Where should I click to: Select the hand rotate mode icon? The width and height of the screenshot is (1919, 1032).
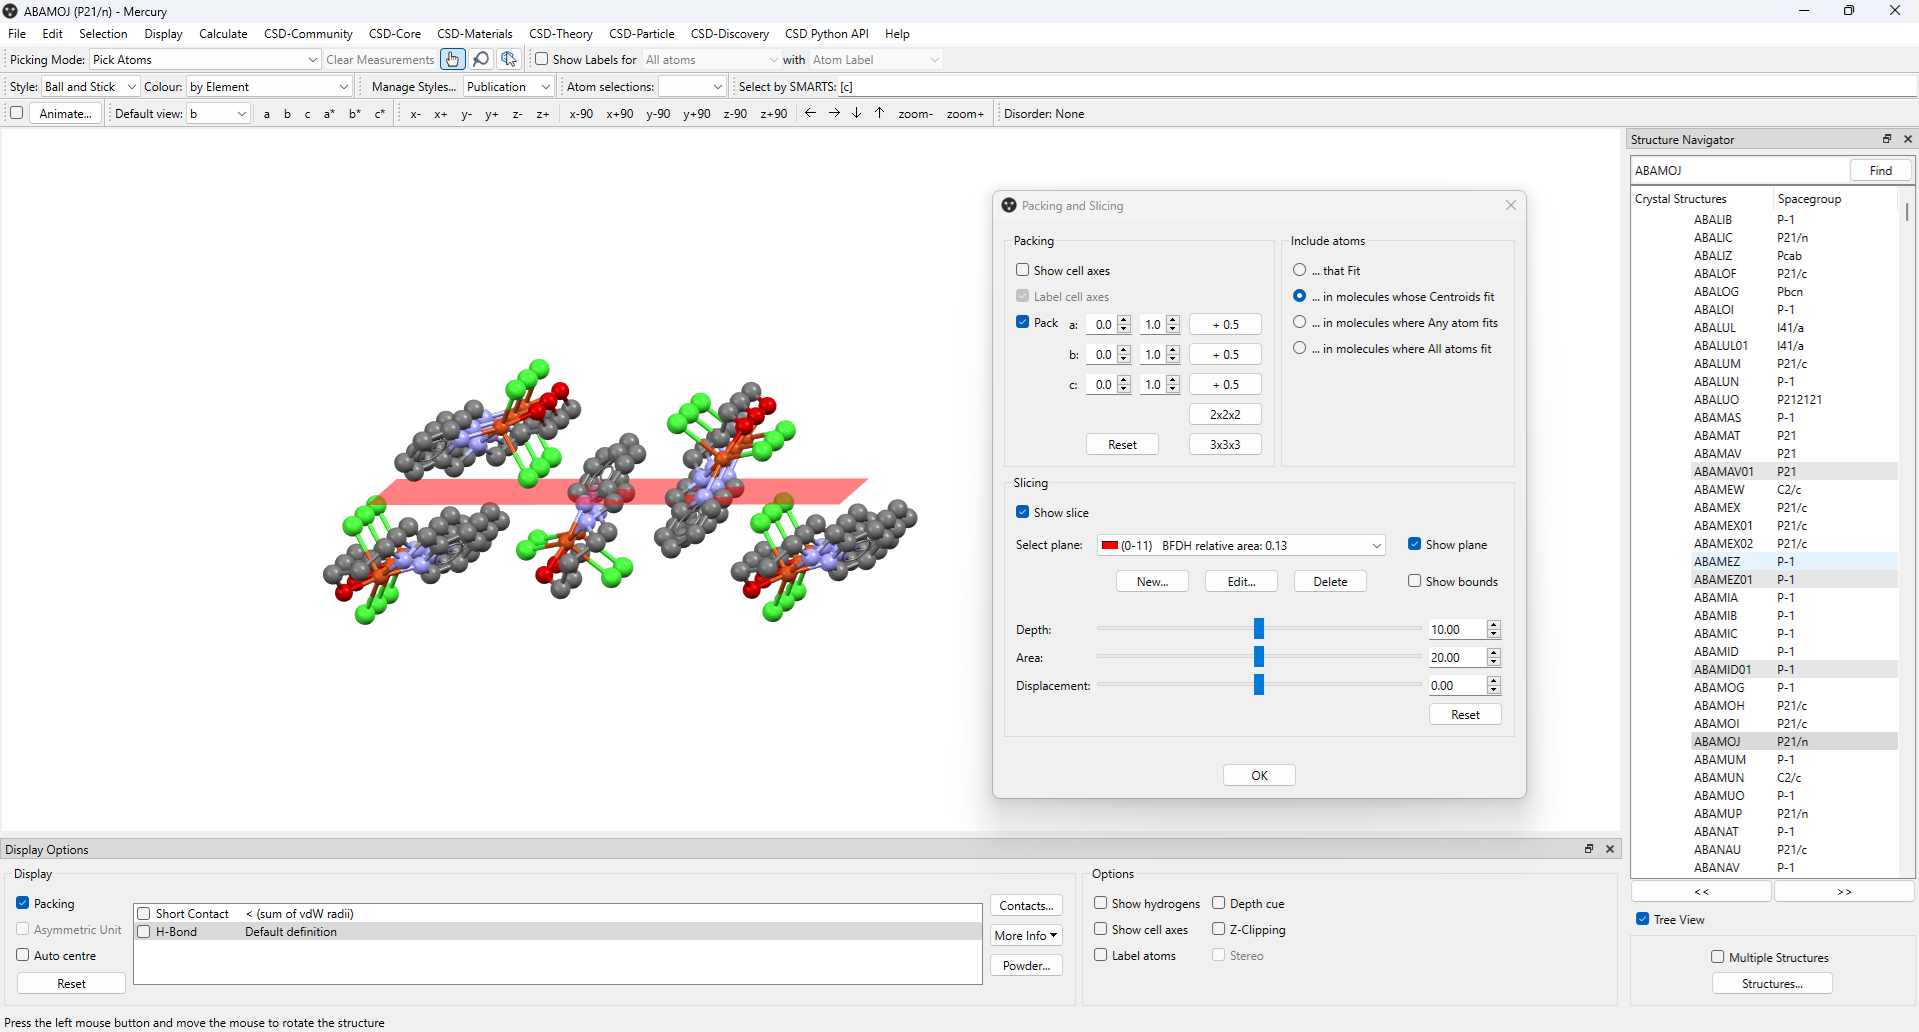click(452, 60)
